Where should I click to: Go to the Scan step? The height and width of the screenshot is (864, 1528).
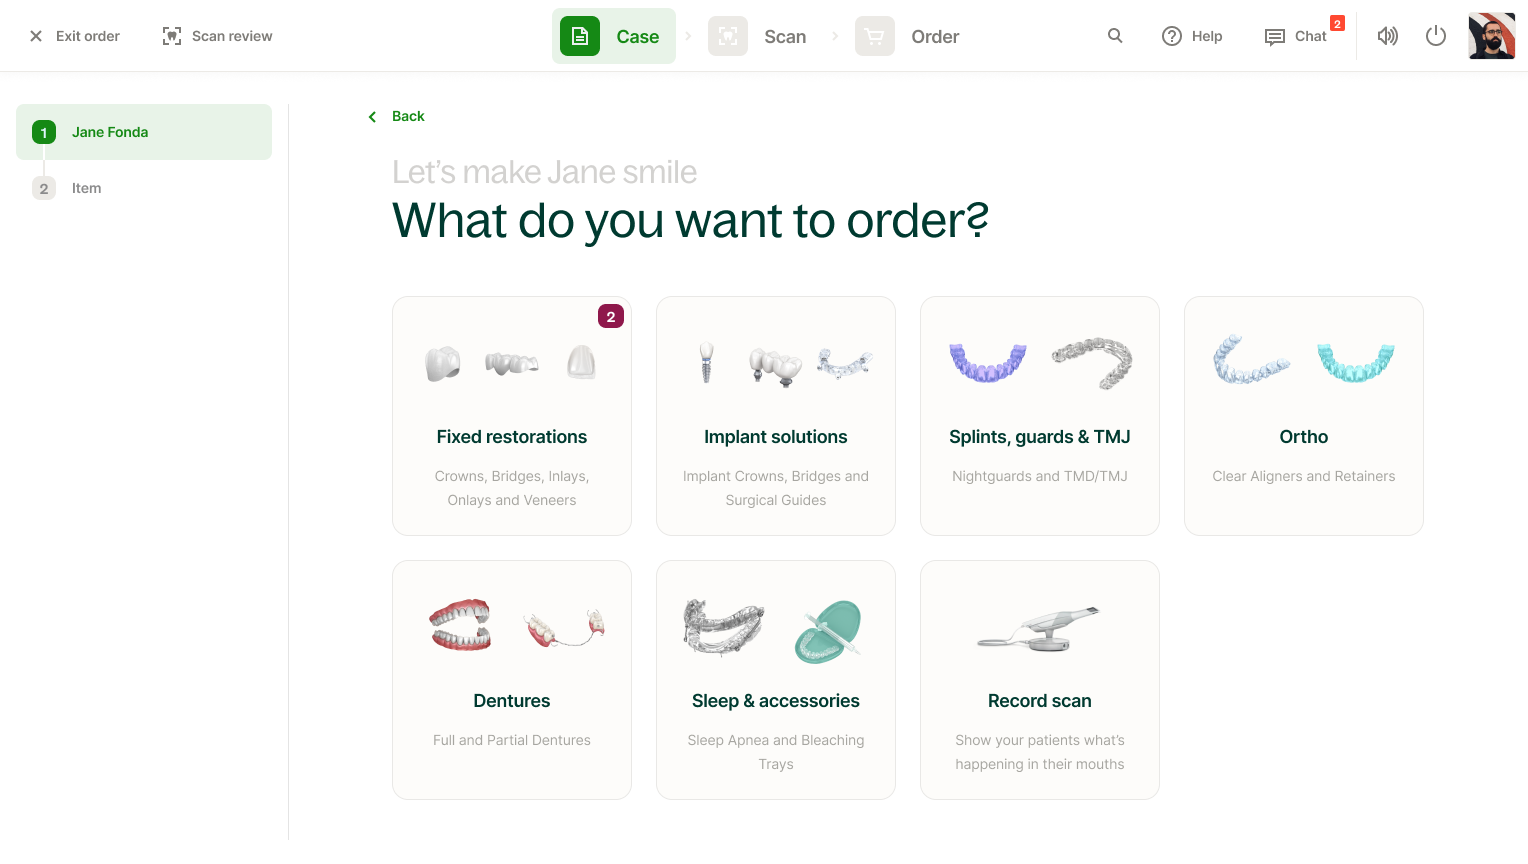click(x=757, y=36)
